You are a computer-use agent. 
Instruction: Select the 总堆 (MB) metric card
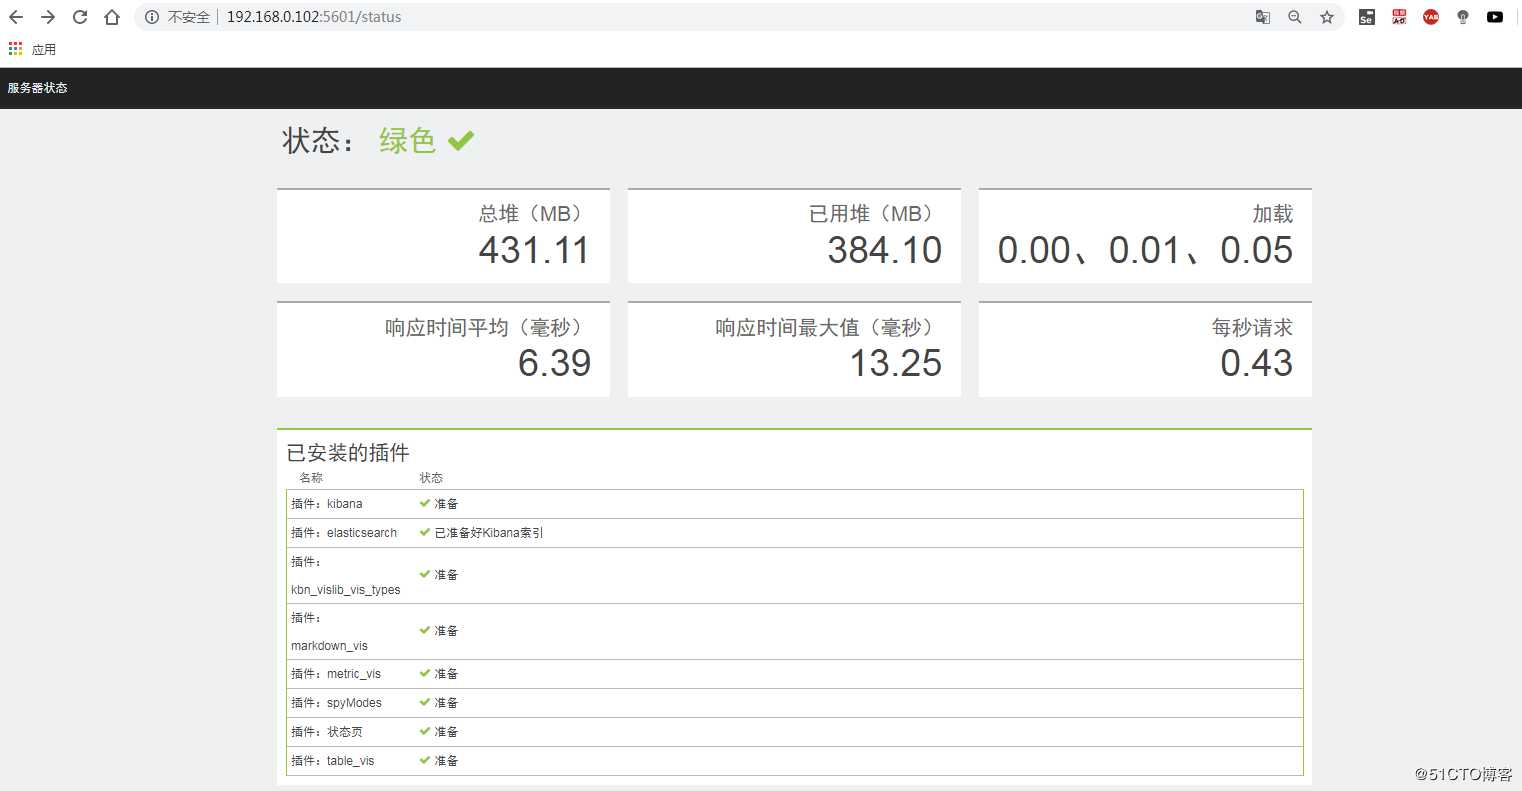tap(443, 236)
